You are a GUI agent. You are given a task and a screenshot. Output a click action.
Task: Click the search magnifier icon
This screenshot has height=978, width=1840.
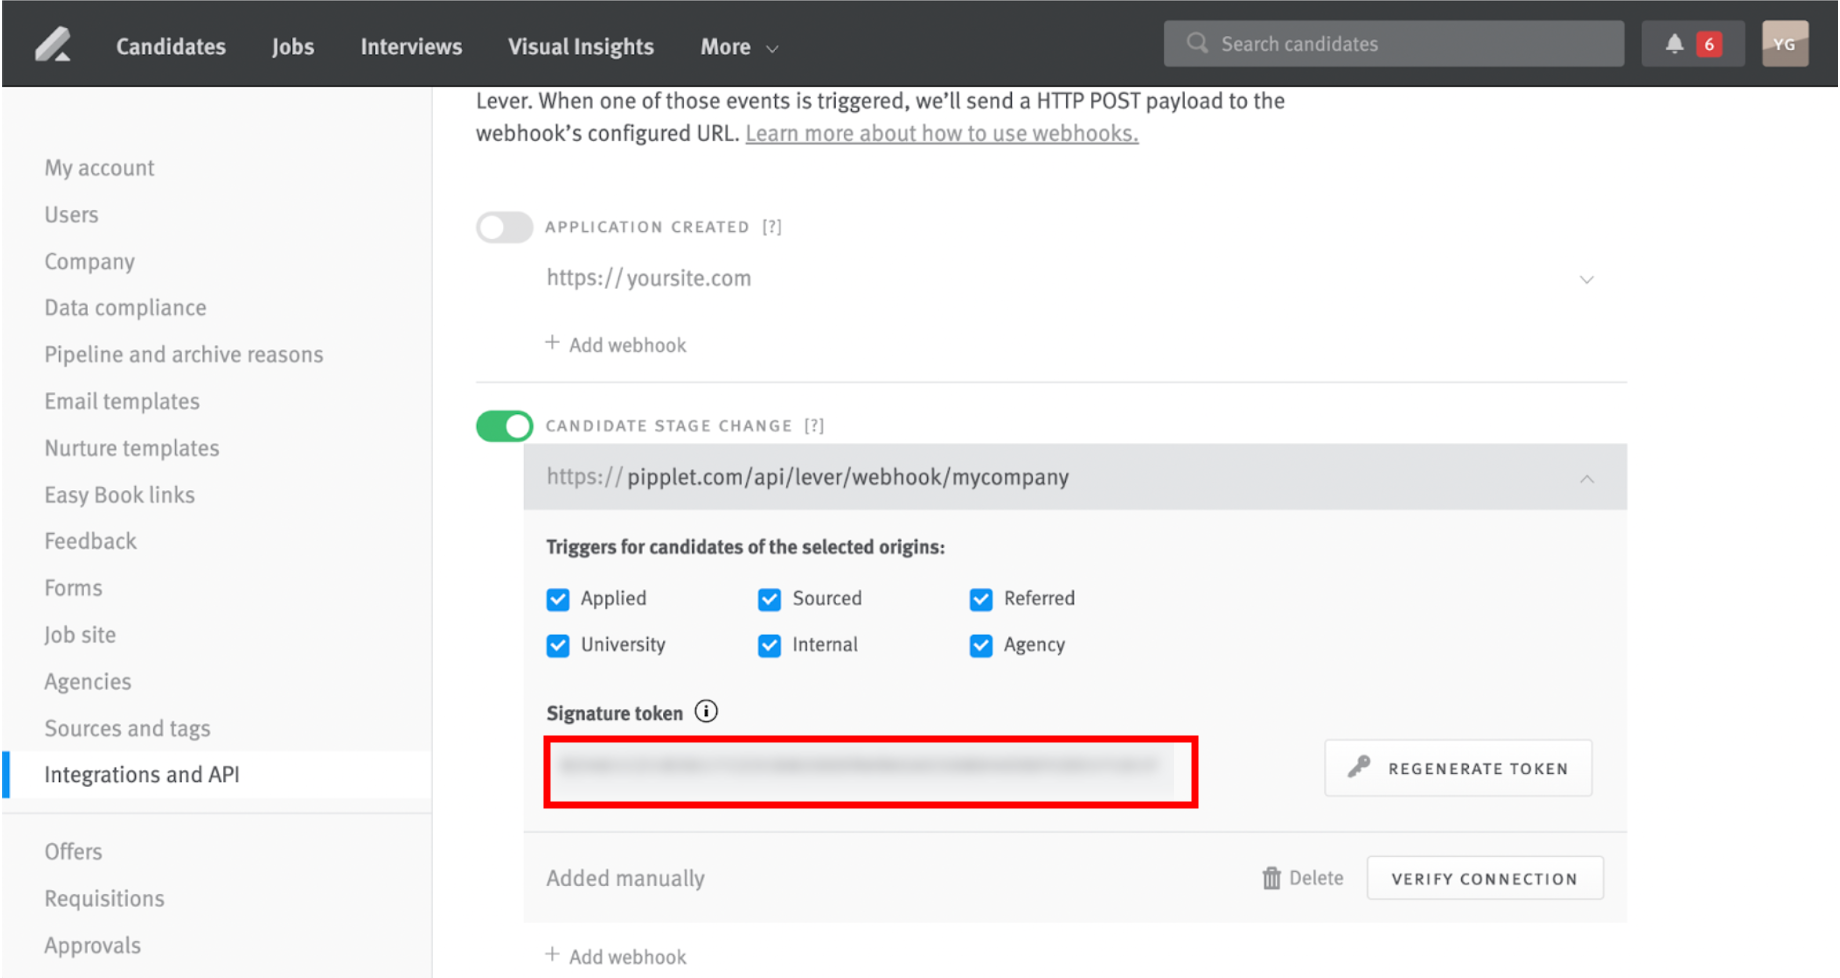1197,43
